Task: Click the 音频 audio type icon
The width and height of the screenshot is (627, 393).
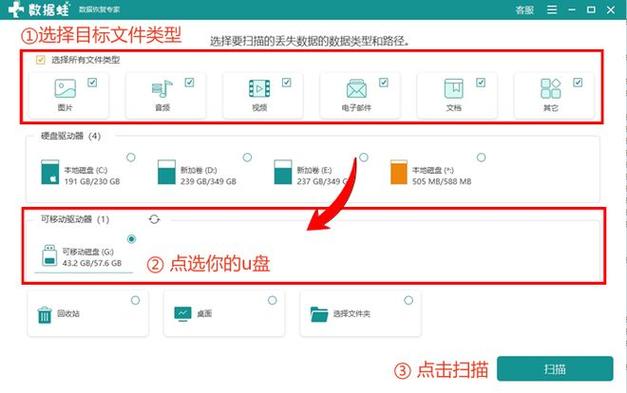Action: [x=162, y=88]
